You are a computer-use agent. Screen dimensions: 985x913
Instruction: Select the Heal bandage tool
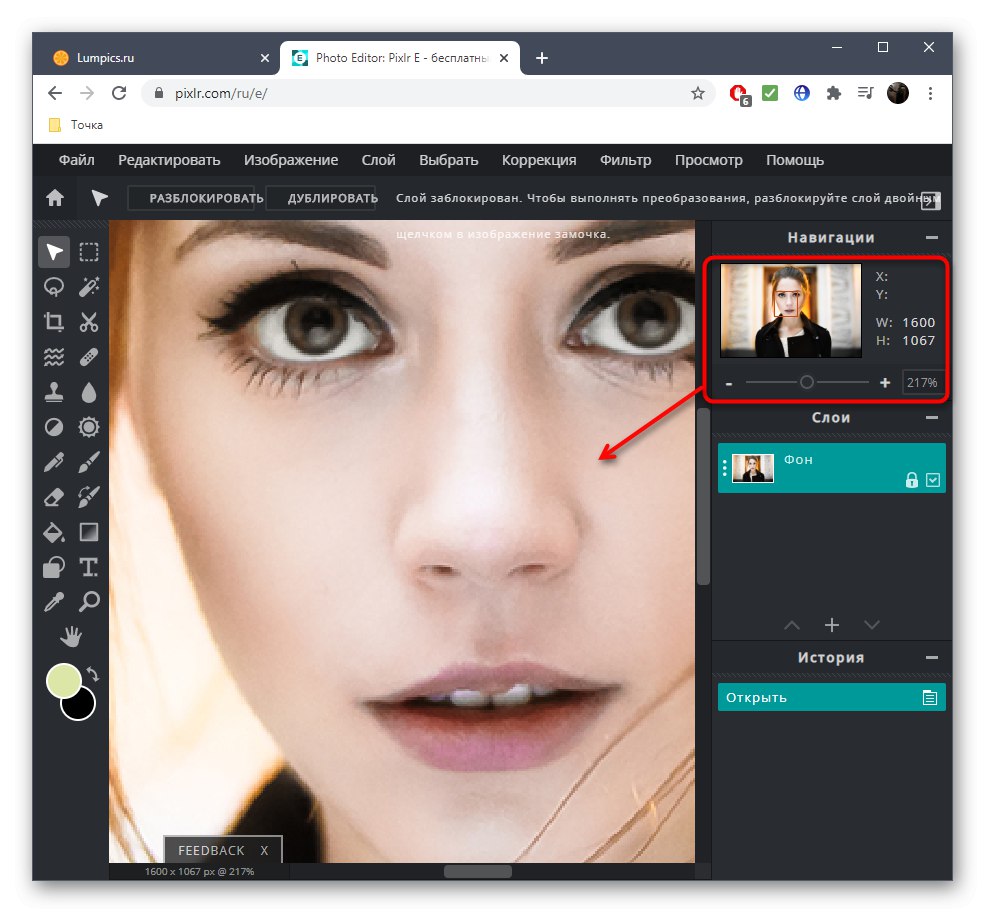(89, 357)
